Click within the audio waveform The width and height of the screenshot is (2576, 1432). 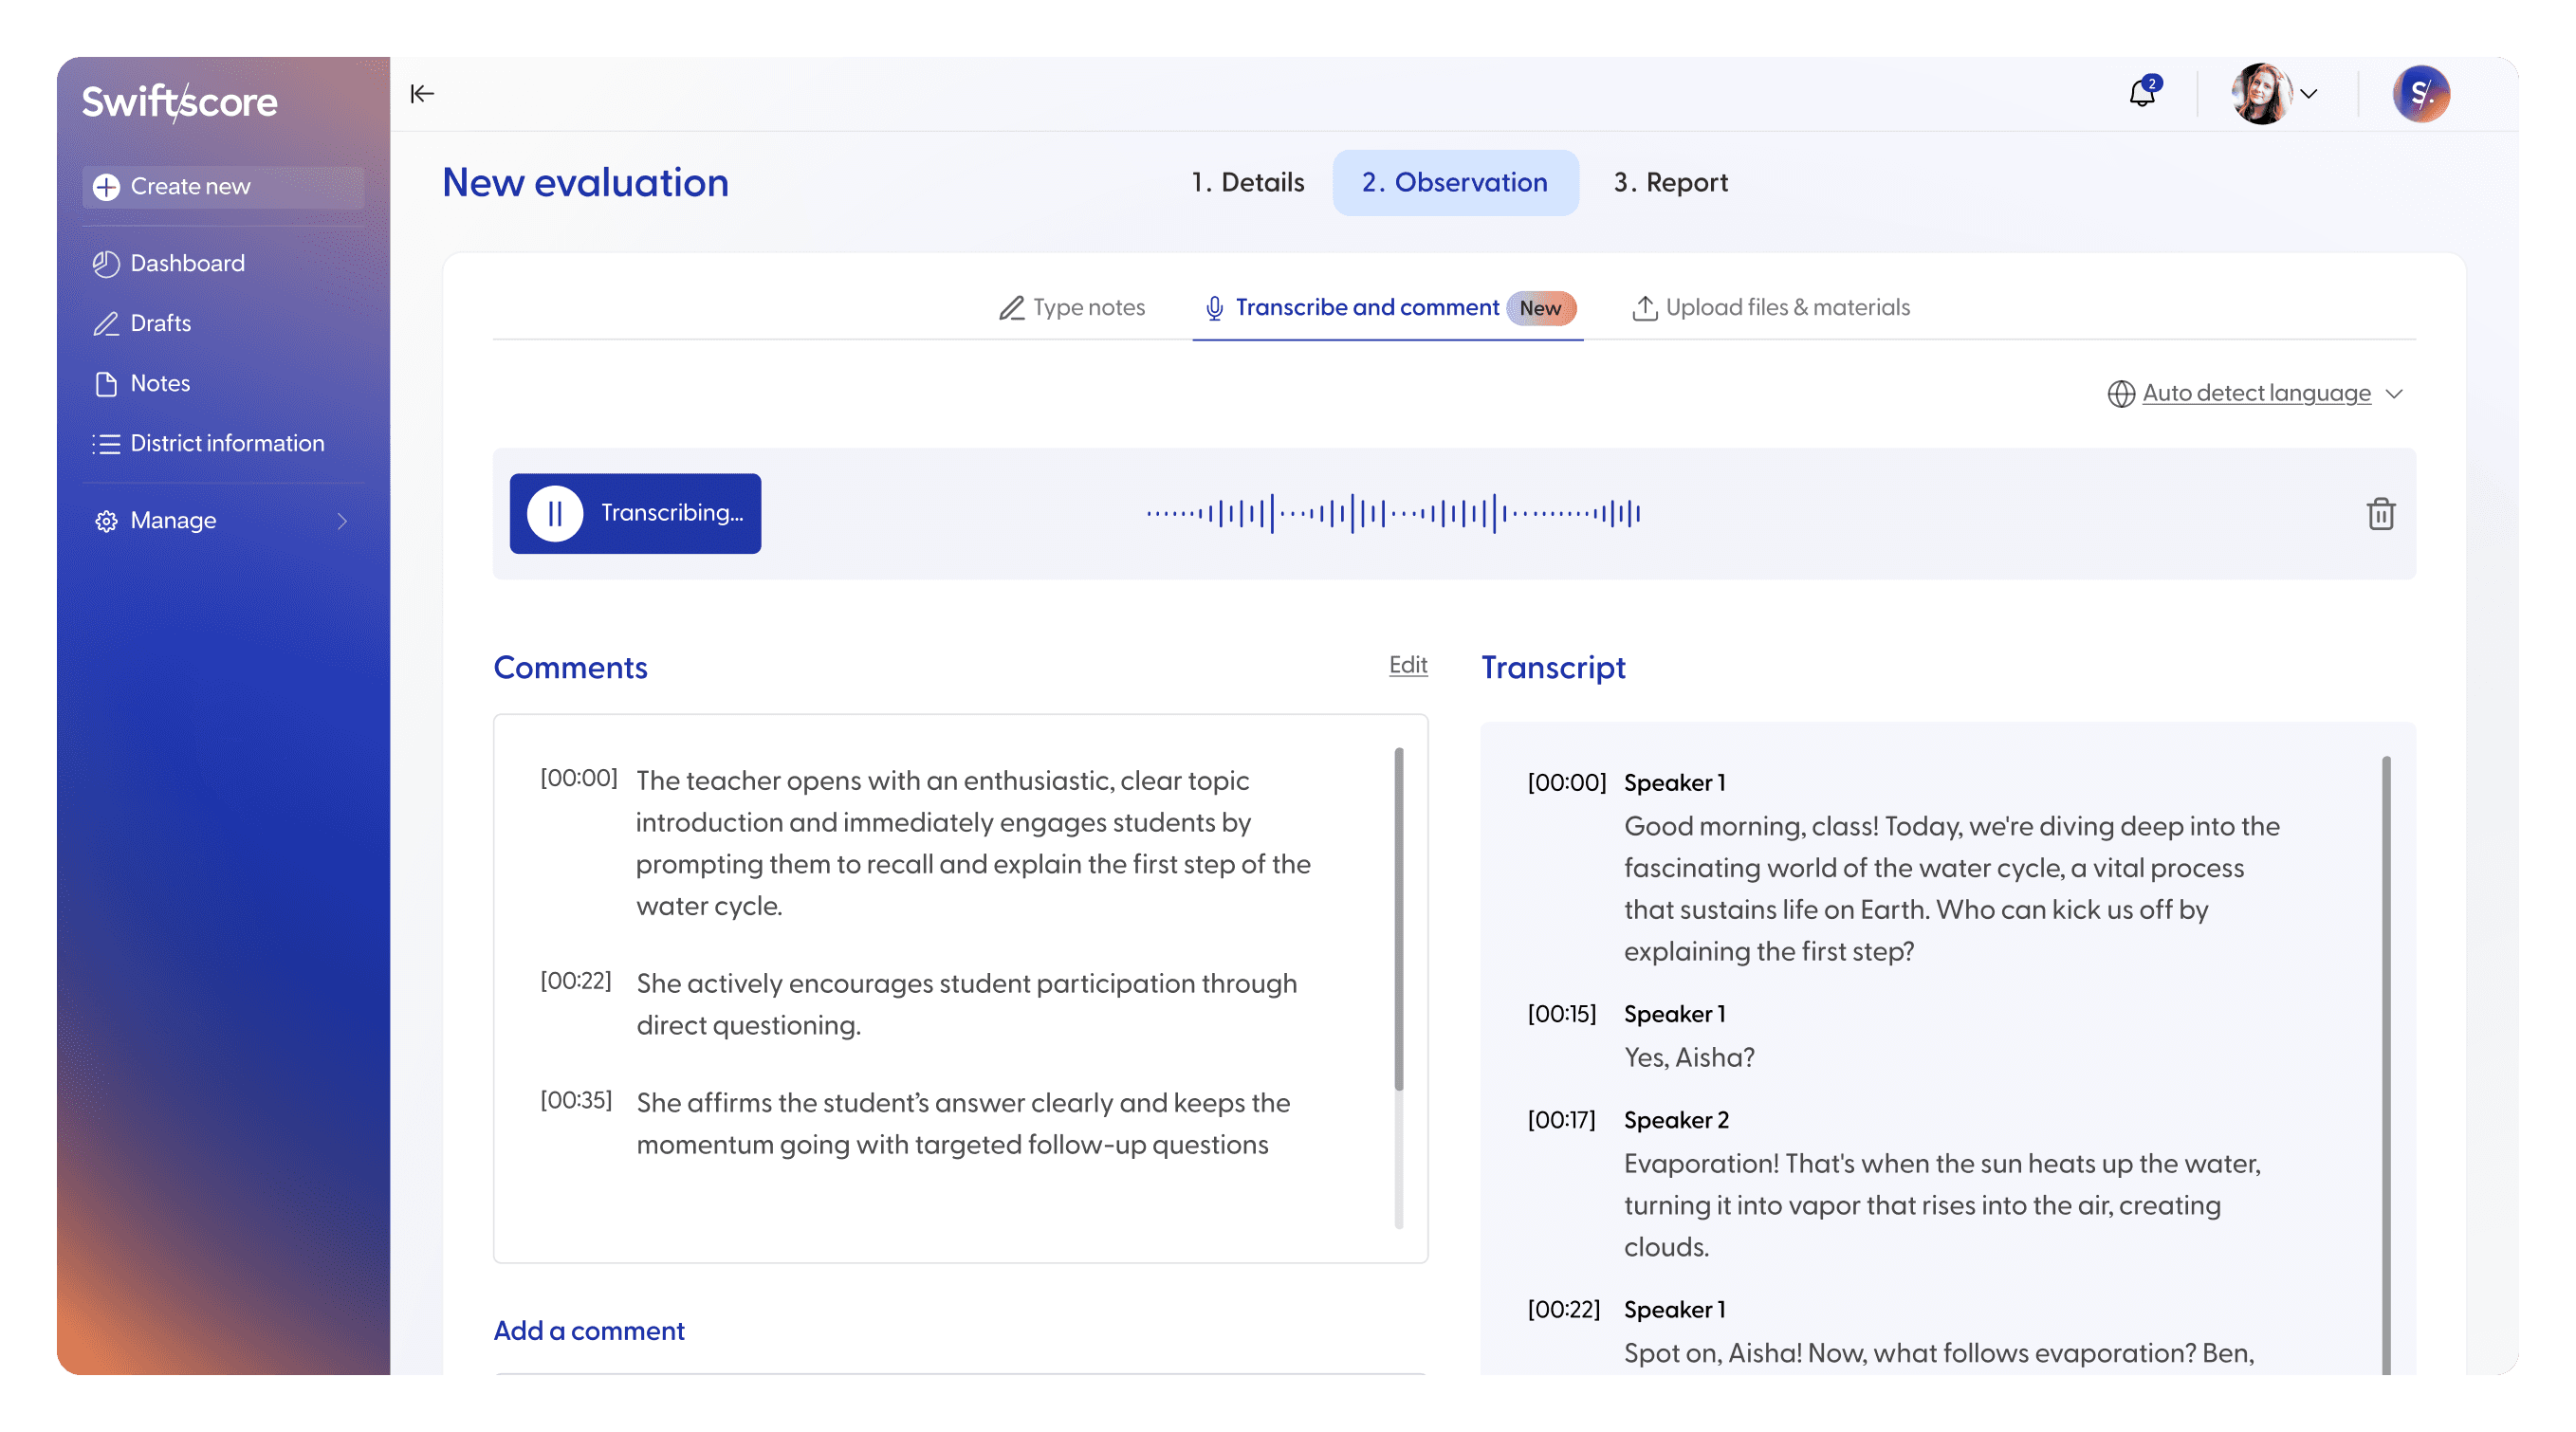(1393, 513)
